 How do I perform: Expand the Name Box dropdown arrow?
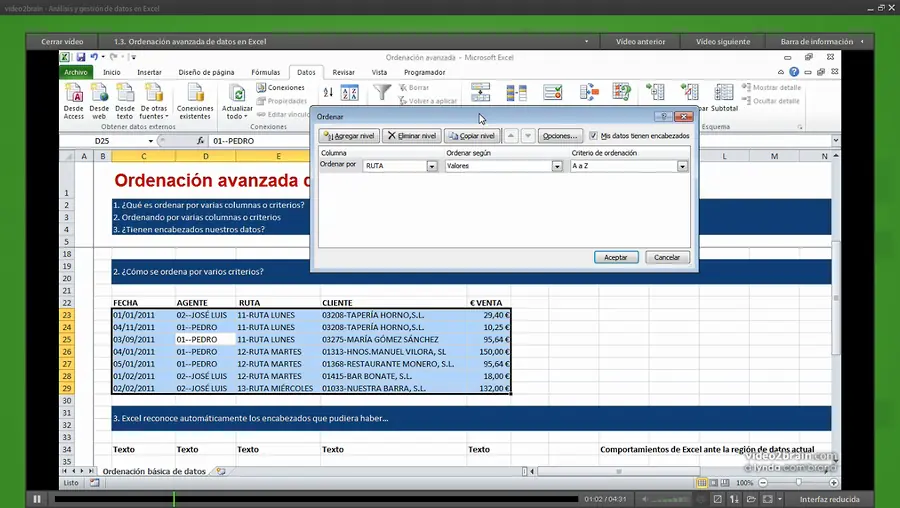point(150,141)
